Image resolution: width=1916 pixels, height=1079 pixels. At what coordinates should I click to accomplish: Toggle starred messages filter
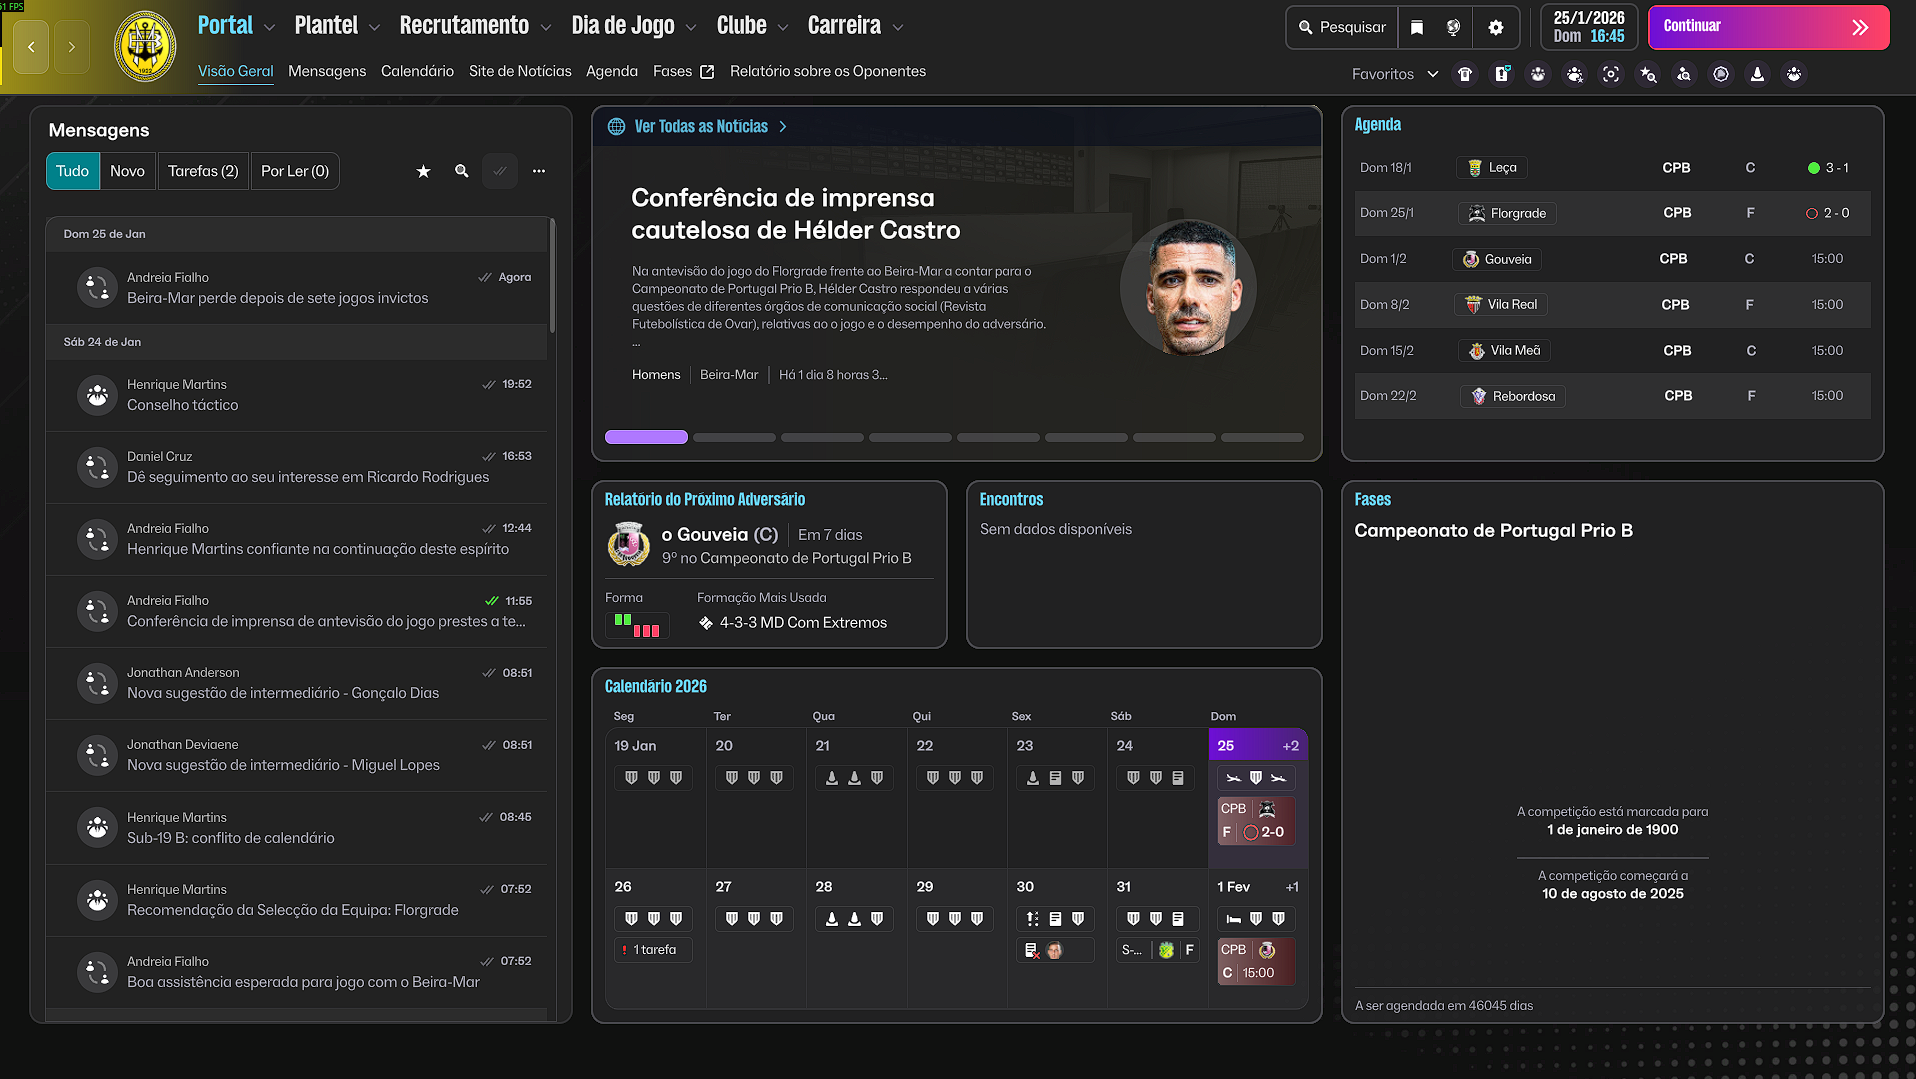point(423,171)
